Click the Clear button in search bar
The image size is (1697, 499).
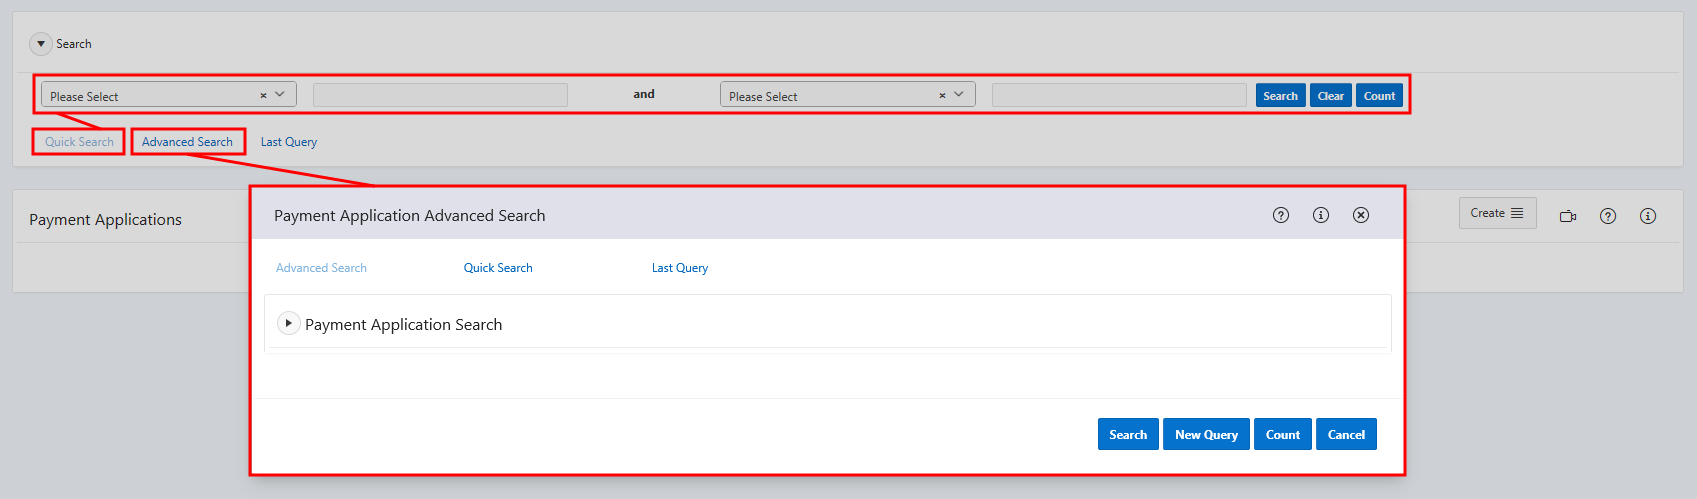tap(1330, 96)
